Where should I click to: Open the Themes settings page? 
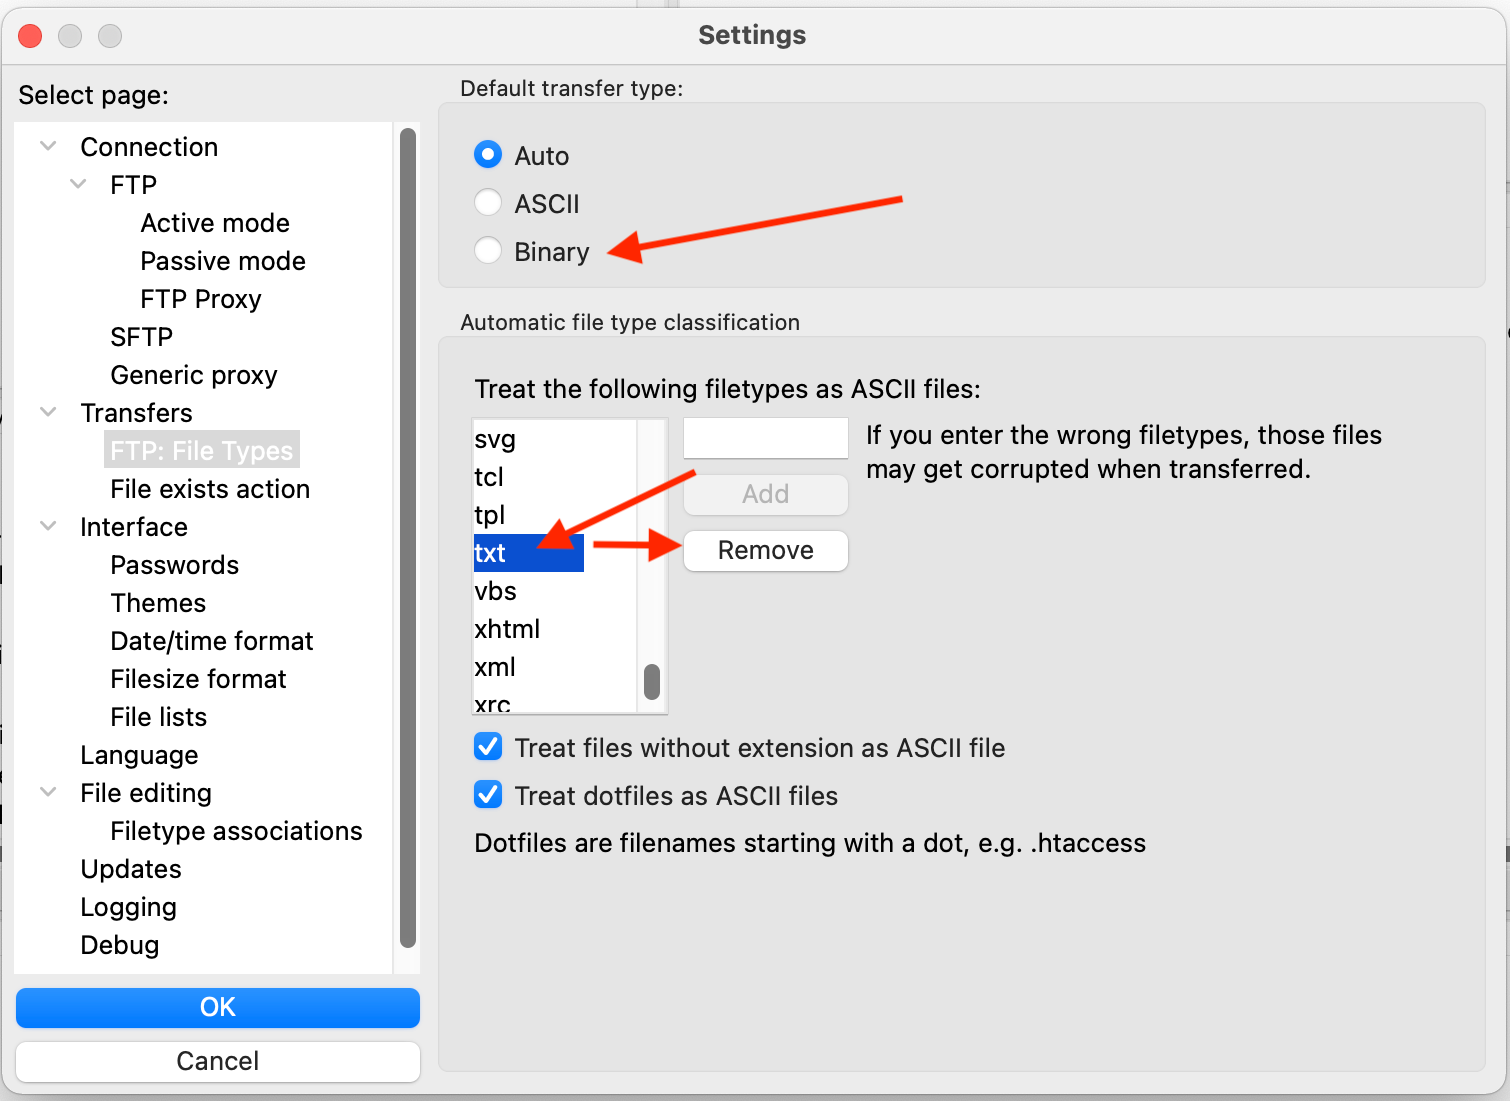pyautogui.click(x=157, y=602)
